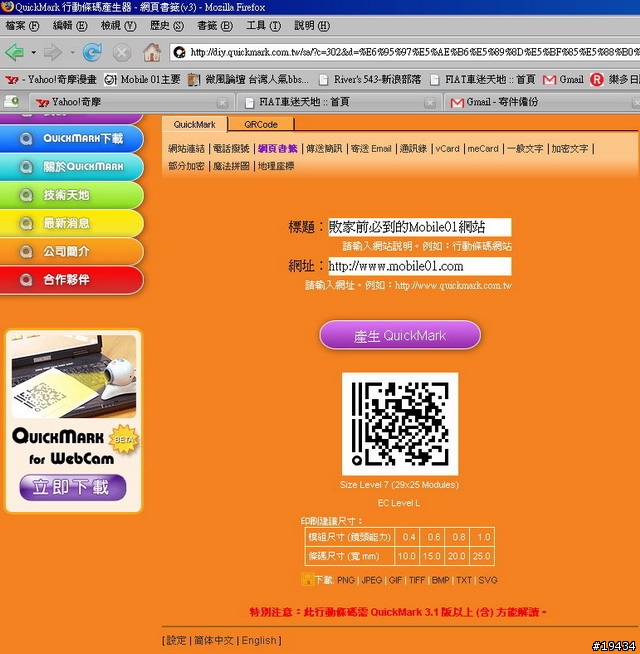This screenshot has height=654, width=640.
Task: Switch to the Gmail - 寄件備份 tab
Action: tap(542, 102)
